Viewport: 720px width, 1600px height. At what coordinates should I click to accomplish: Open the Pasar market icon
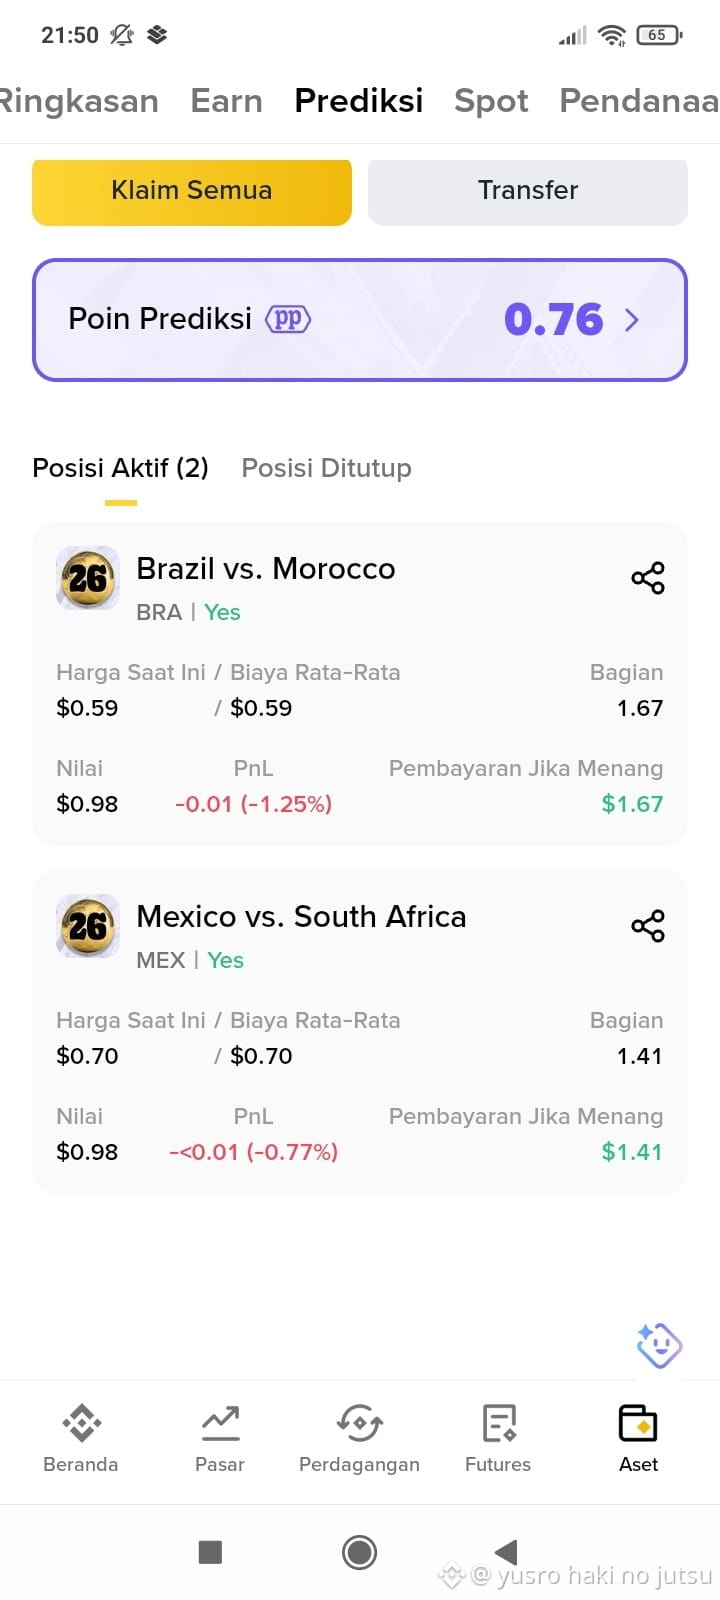coord(220,1422)
